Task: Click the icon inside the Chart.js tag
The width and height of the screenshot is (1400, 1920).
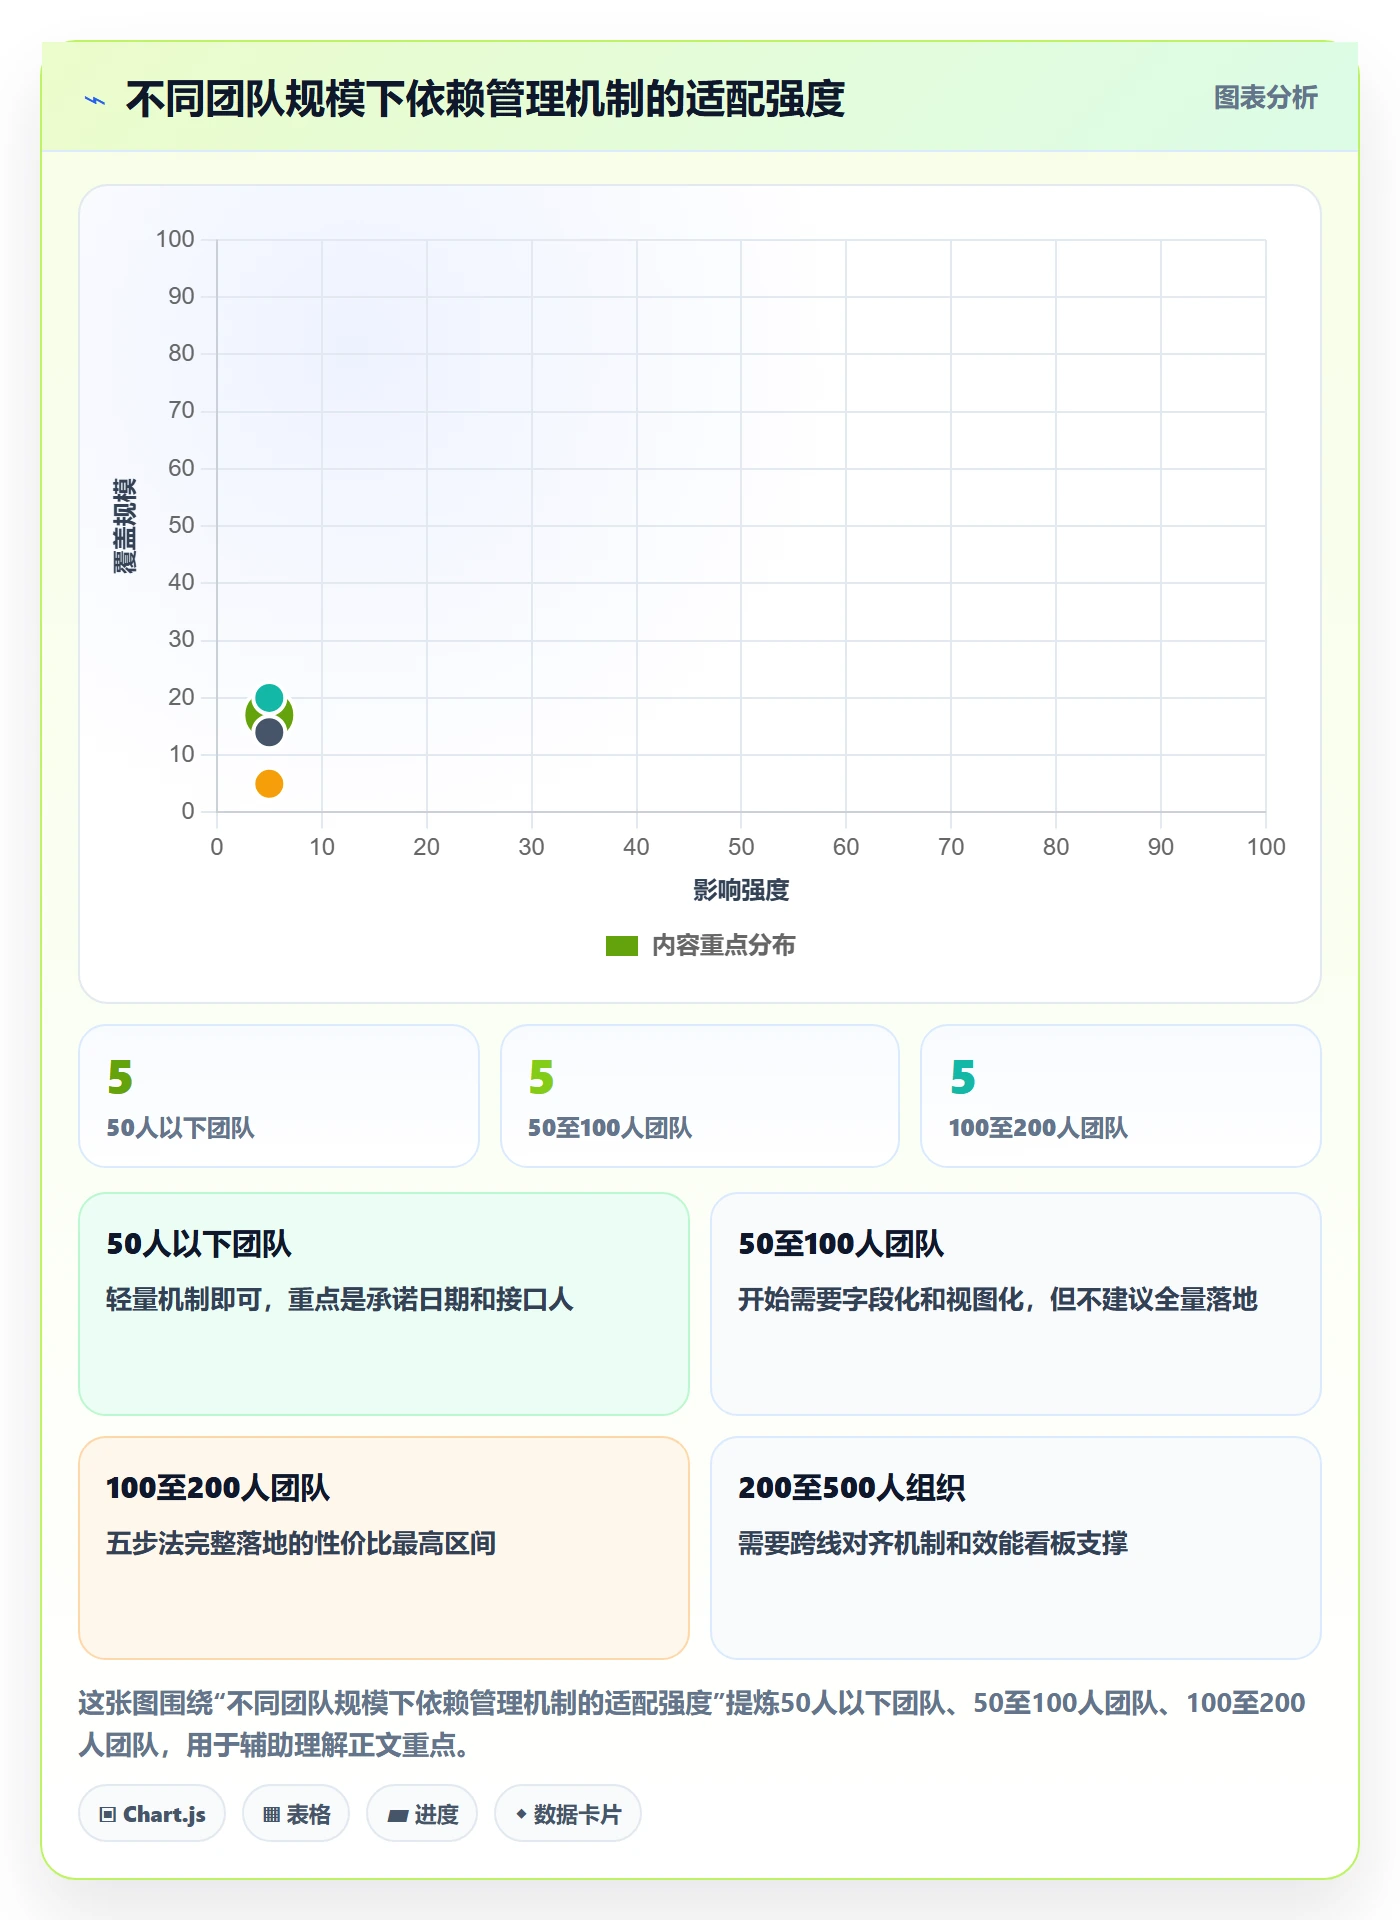Action: point(108,1815)
